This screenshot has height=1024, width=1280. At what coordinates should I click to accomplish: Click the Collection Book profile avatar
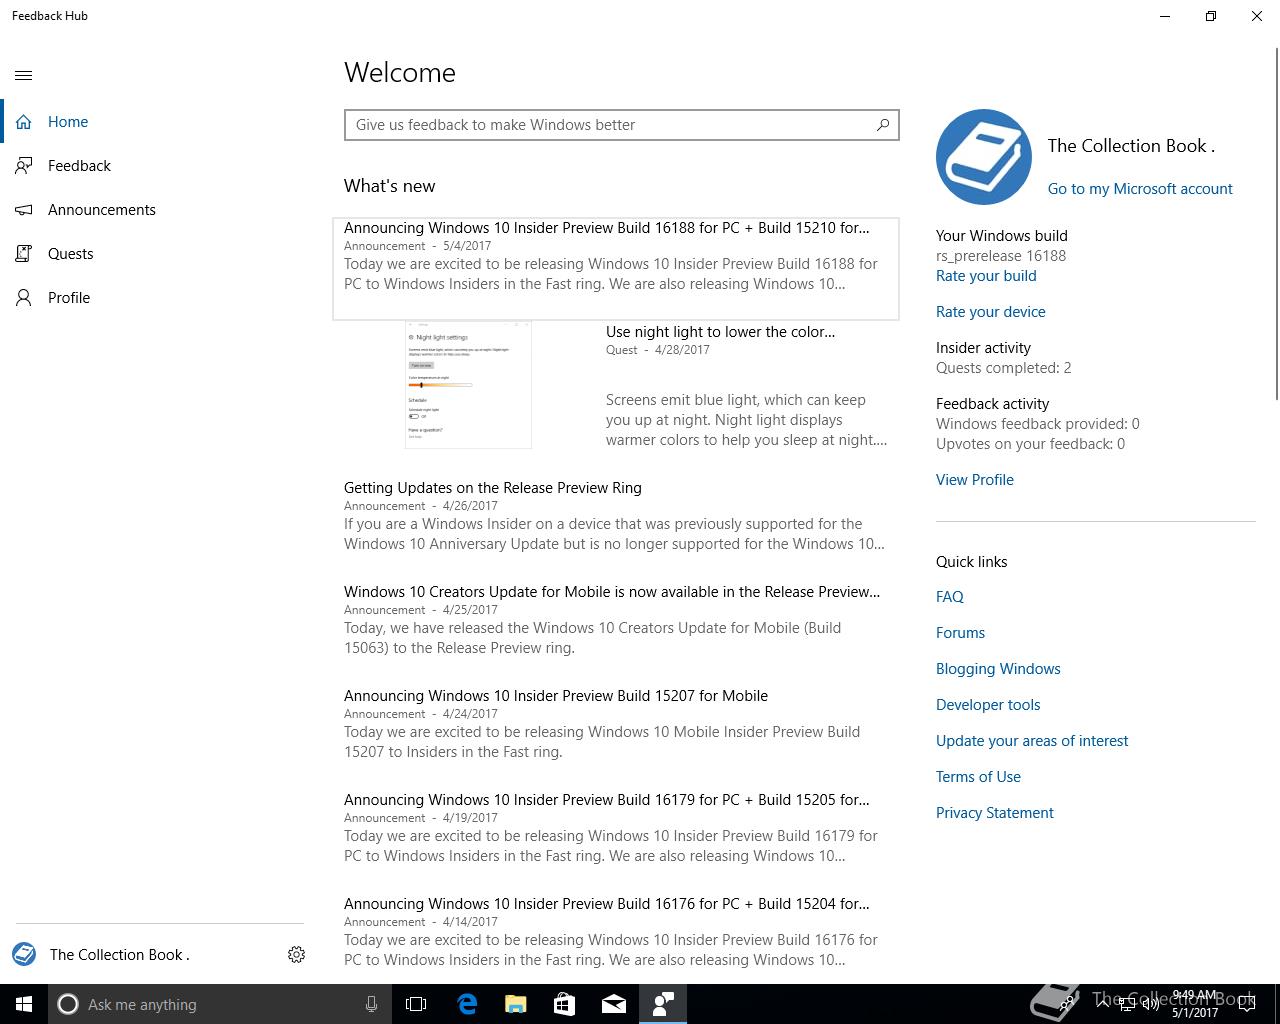click(x=984, y=157)
